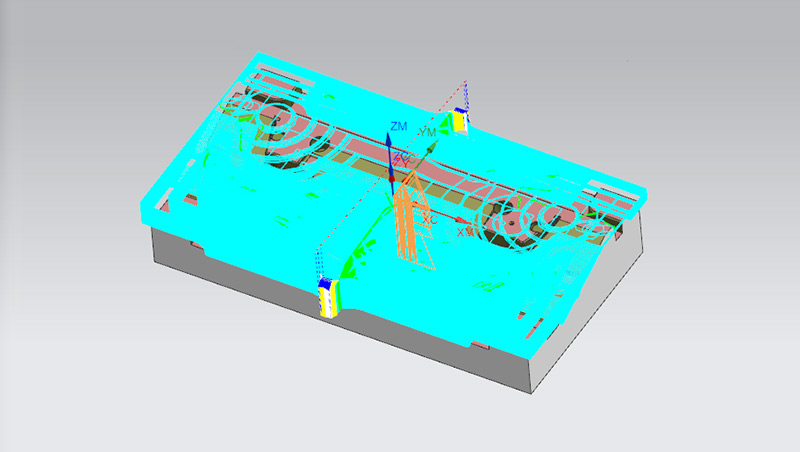Click the blue ZM axis label
The height and width of the screenshot is (452, 800).
[399, 125]
